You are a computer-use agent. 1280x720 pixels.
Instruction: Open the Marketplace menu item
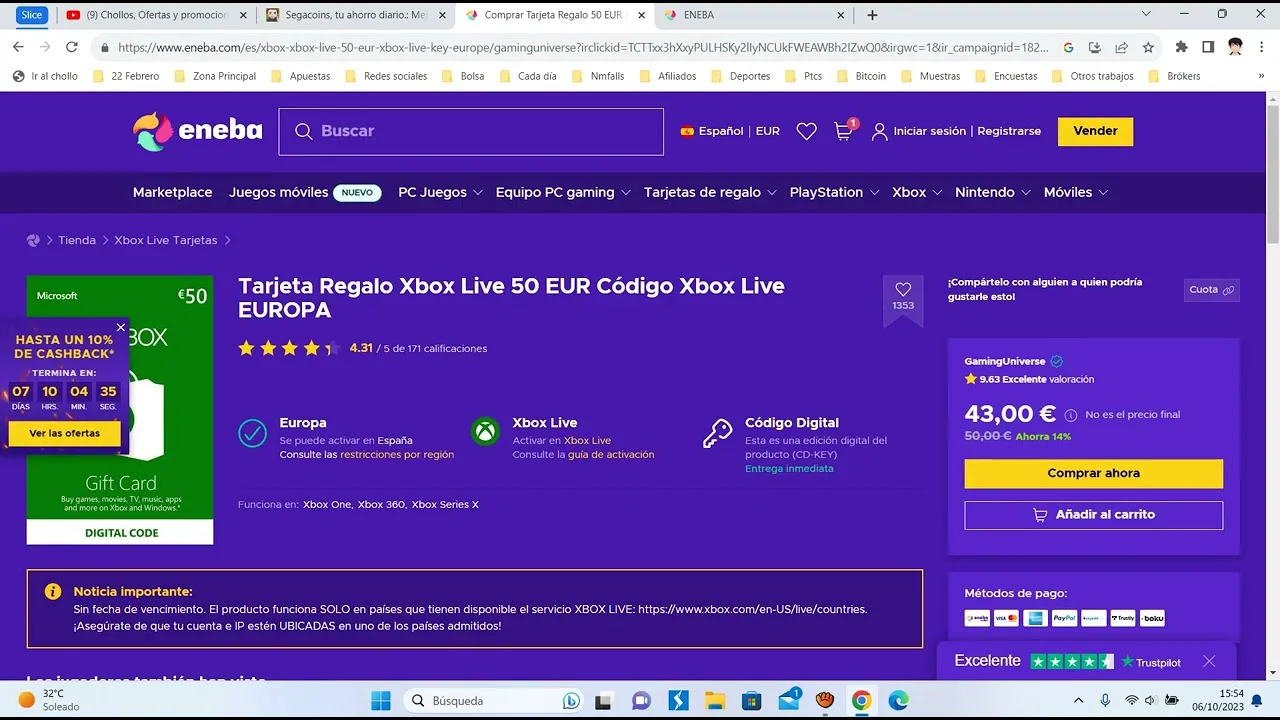[172, 192]
